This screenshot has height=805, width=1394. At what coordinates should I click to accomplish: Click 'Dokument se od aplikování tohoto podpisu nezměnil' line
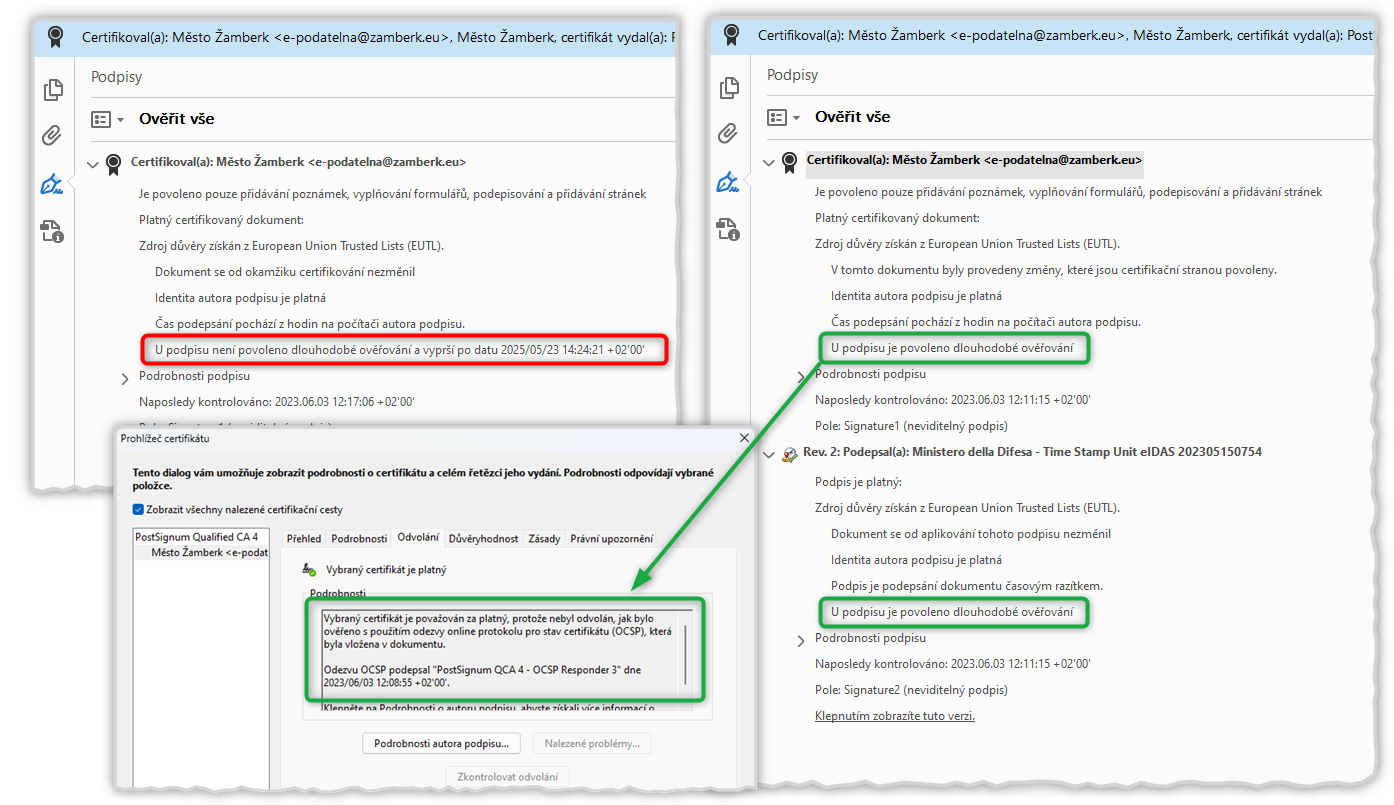click(x=971, y=534)
